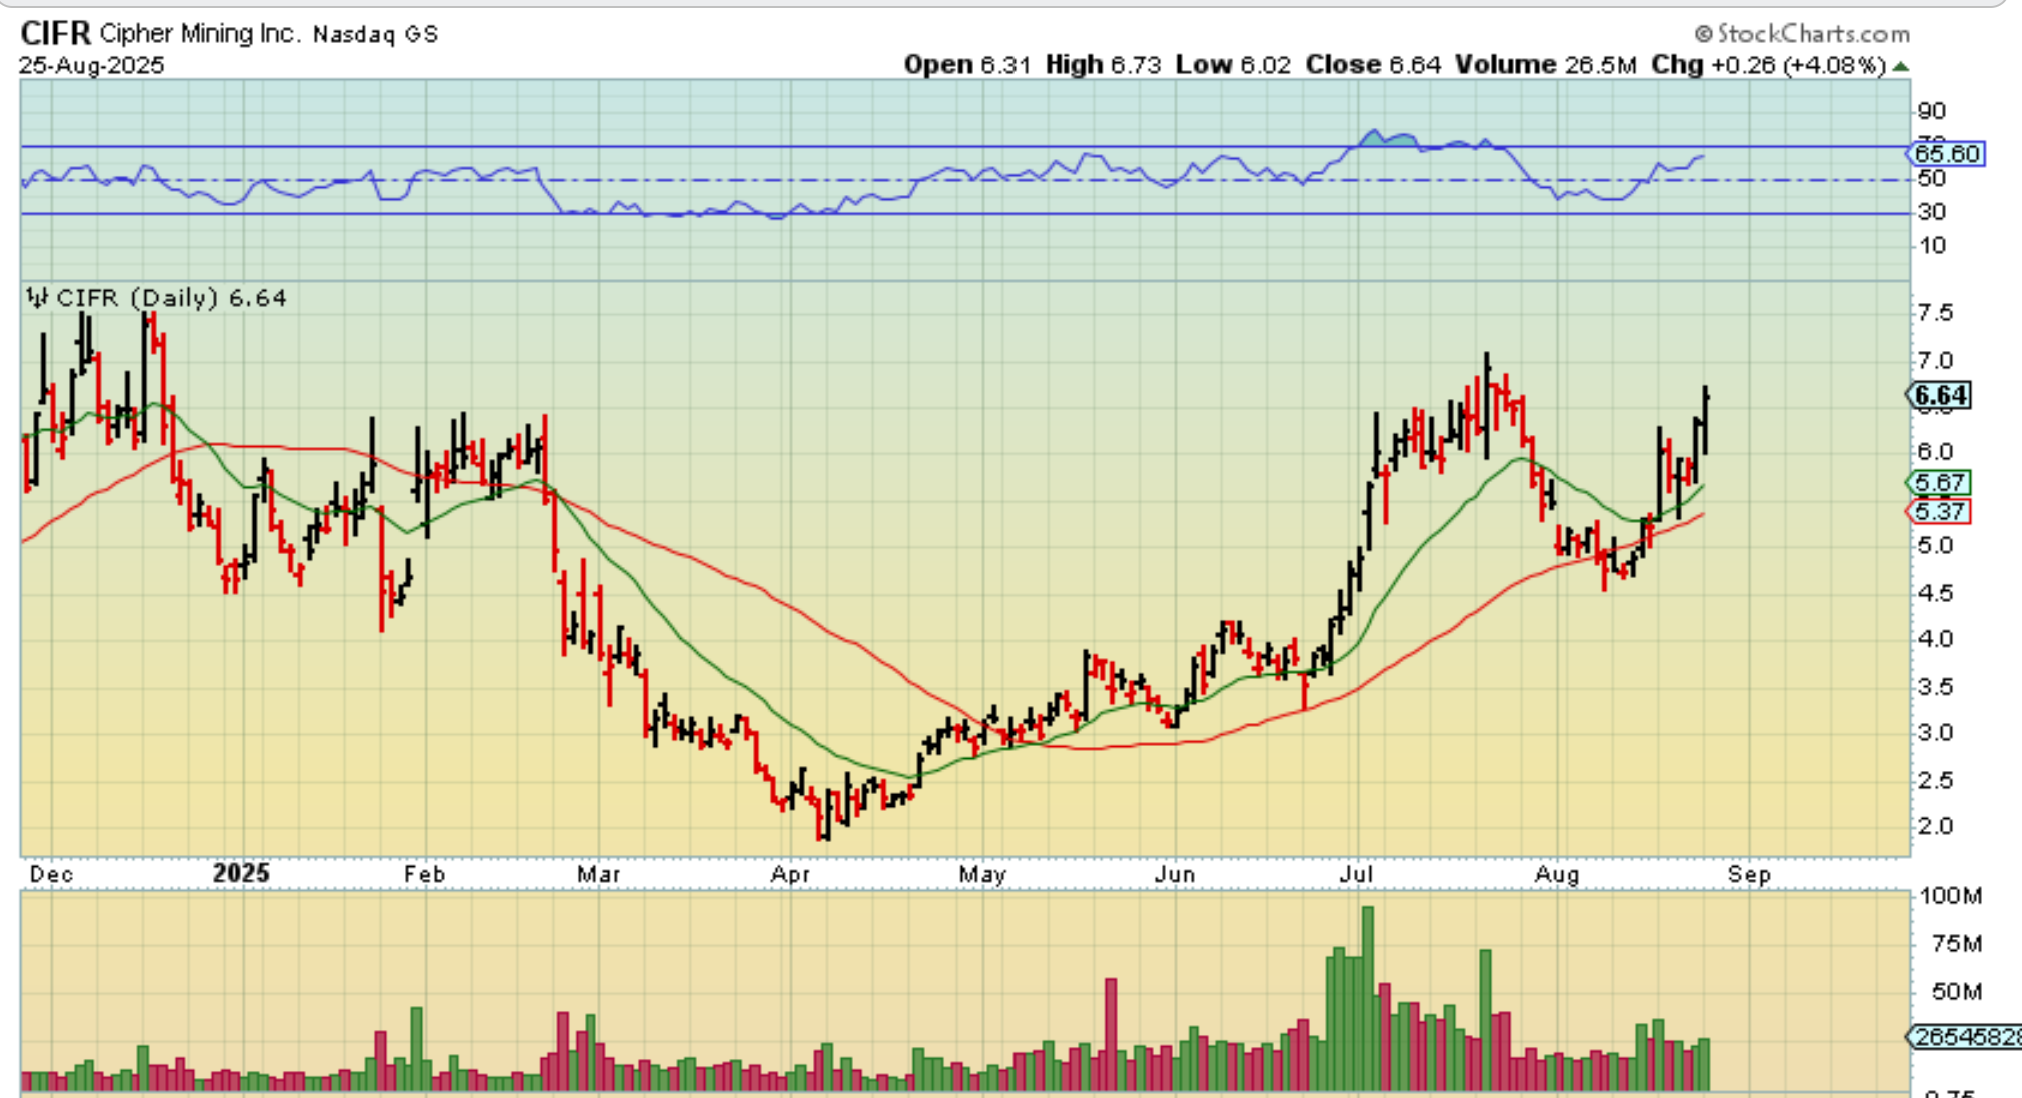
Task: Click the candlestick icon beside CIFR (Daily)
Action: click(37, 298)
